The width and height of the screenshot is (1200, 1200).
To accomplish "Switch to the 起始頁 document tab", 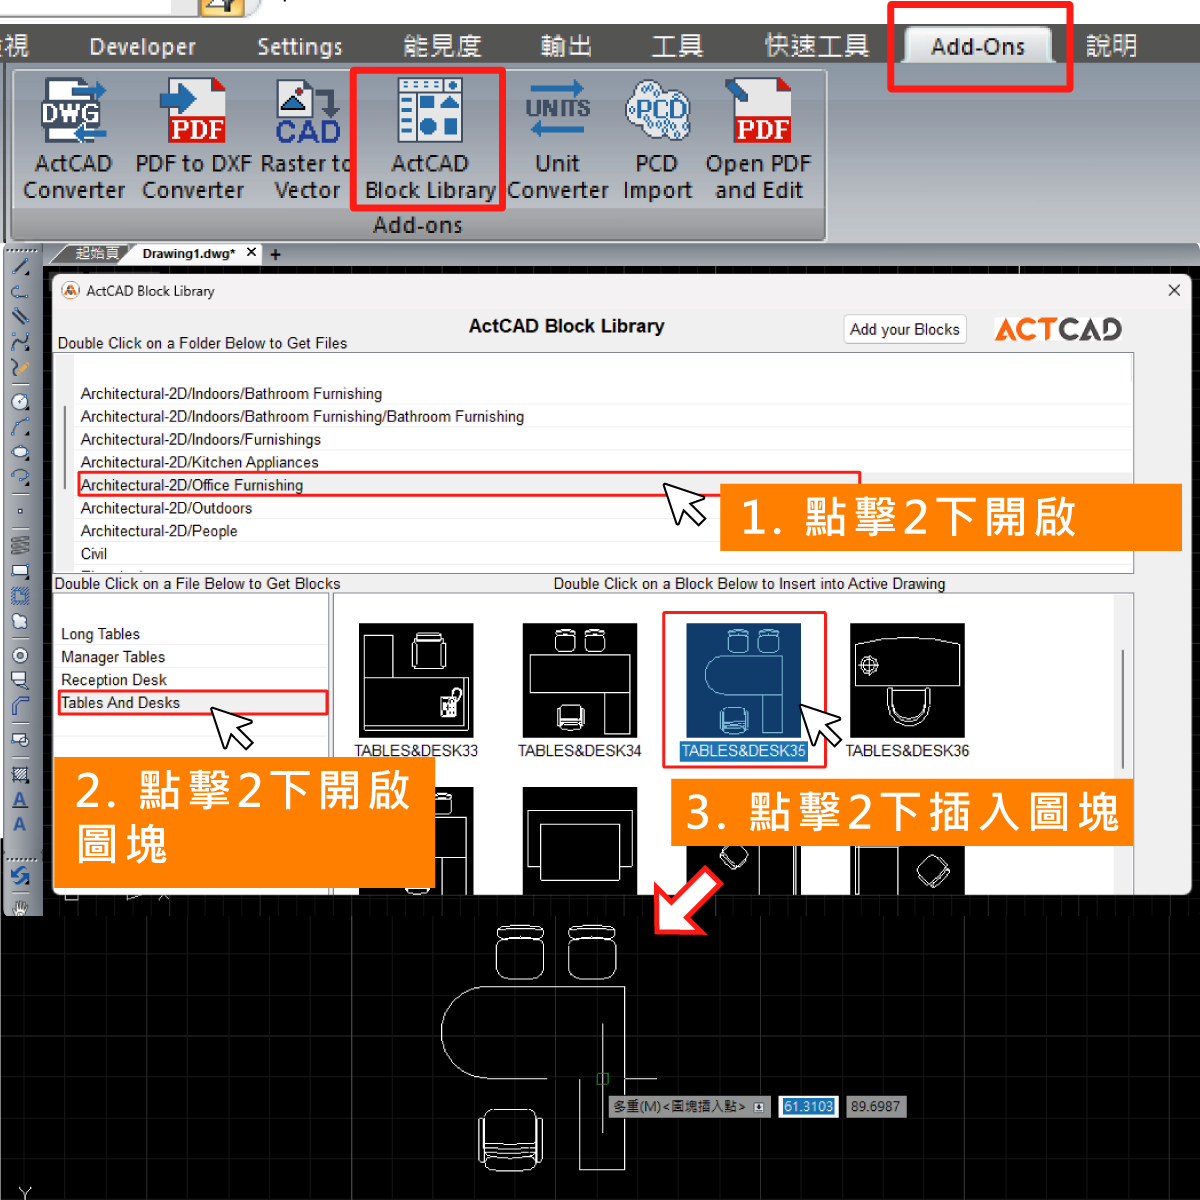I will pos(97,253).
